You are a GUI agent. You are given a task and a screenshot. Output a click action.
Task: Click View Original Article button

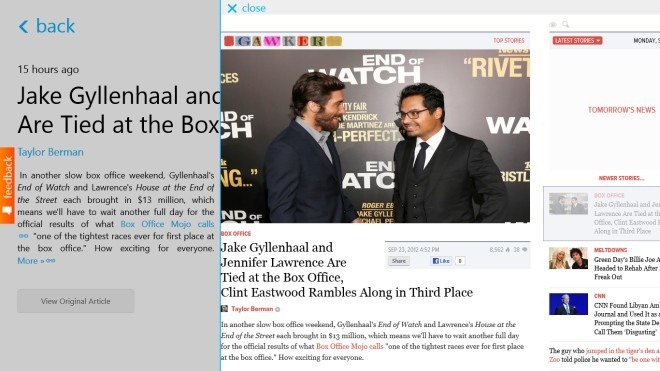(76, 301)
